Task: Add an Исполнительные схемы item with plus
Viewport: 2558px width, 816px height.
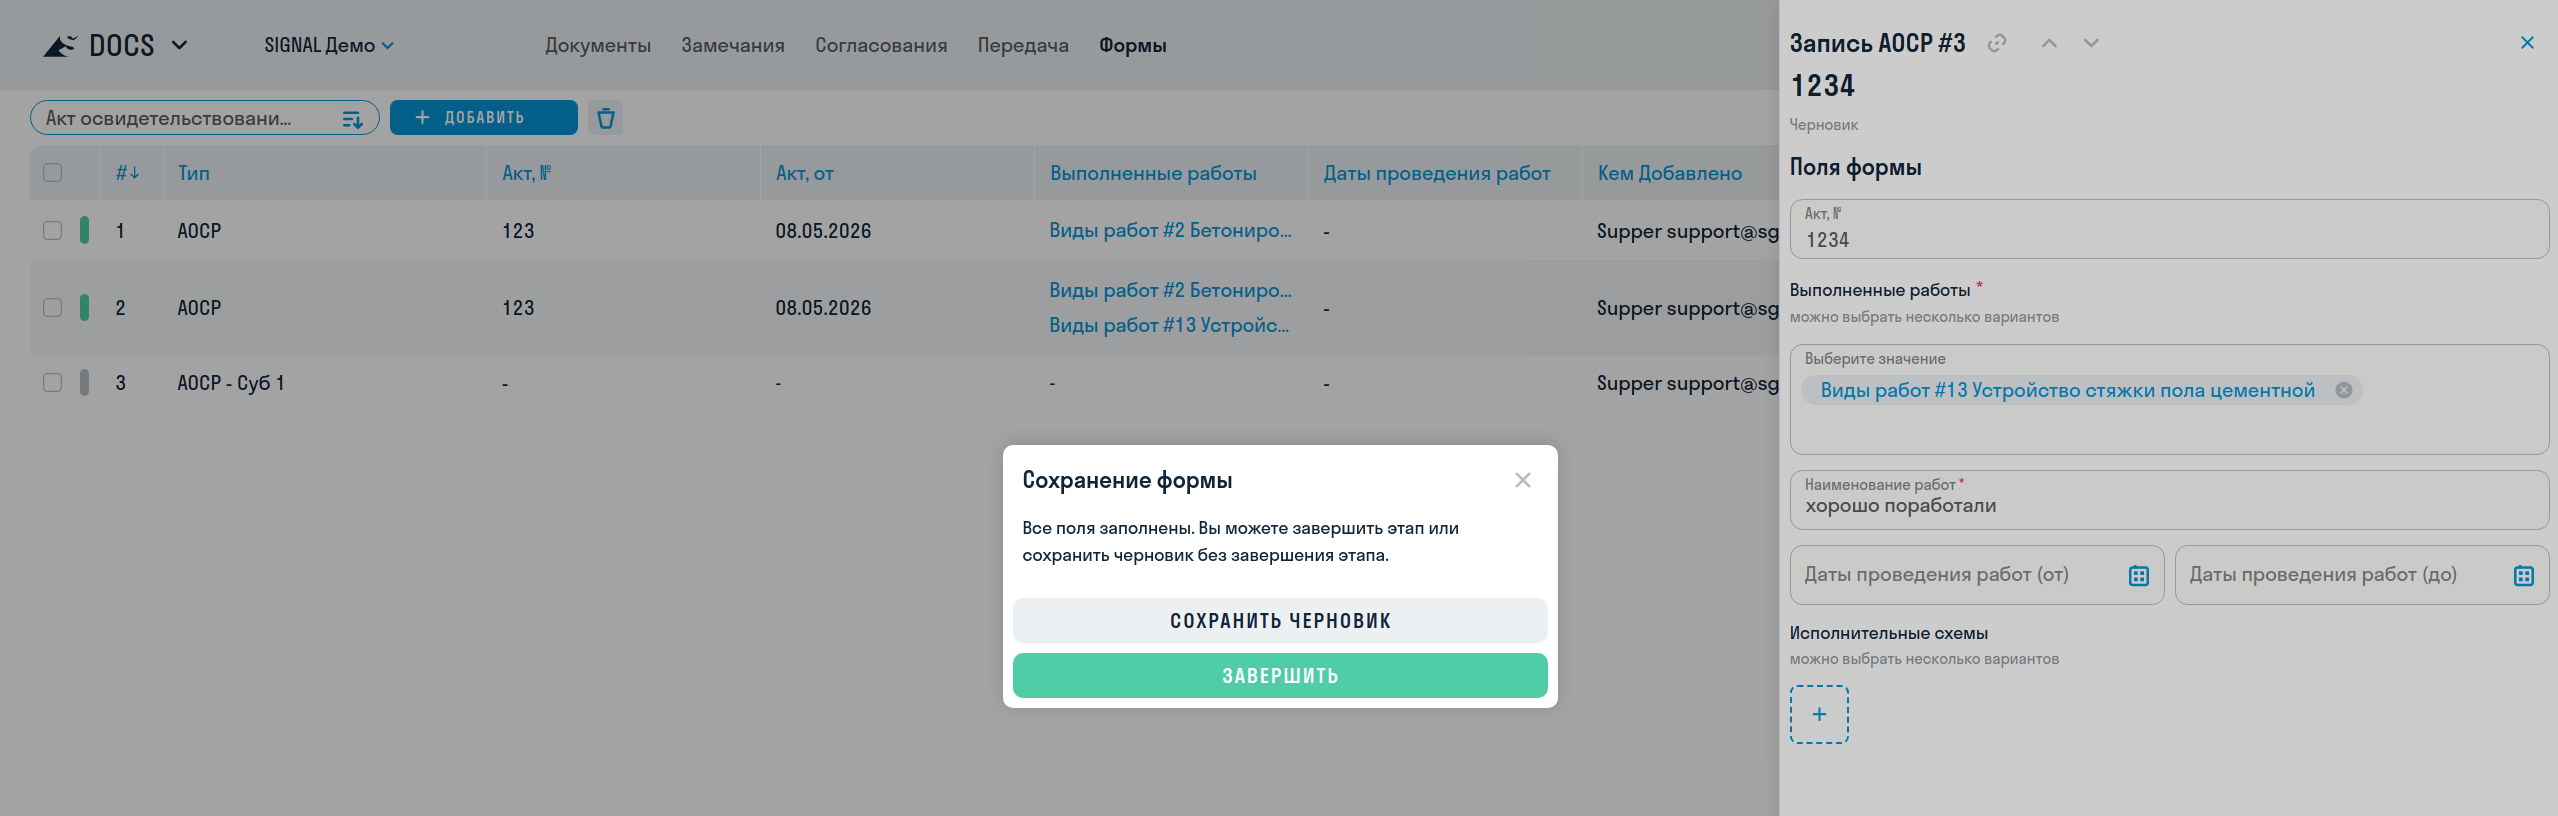Action: [1819, 714]
